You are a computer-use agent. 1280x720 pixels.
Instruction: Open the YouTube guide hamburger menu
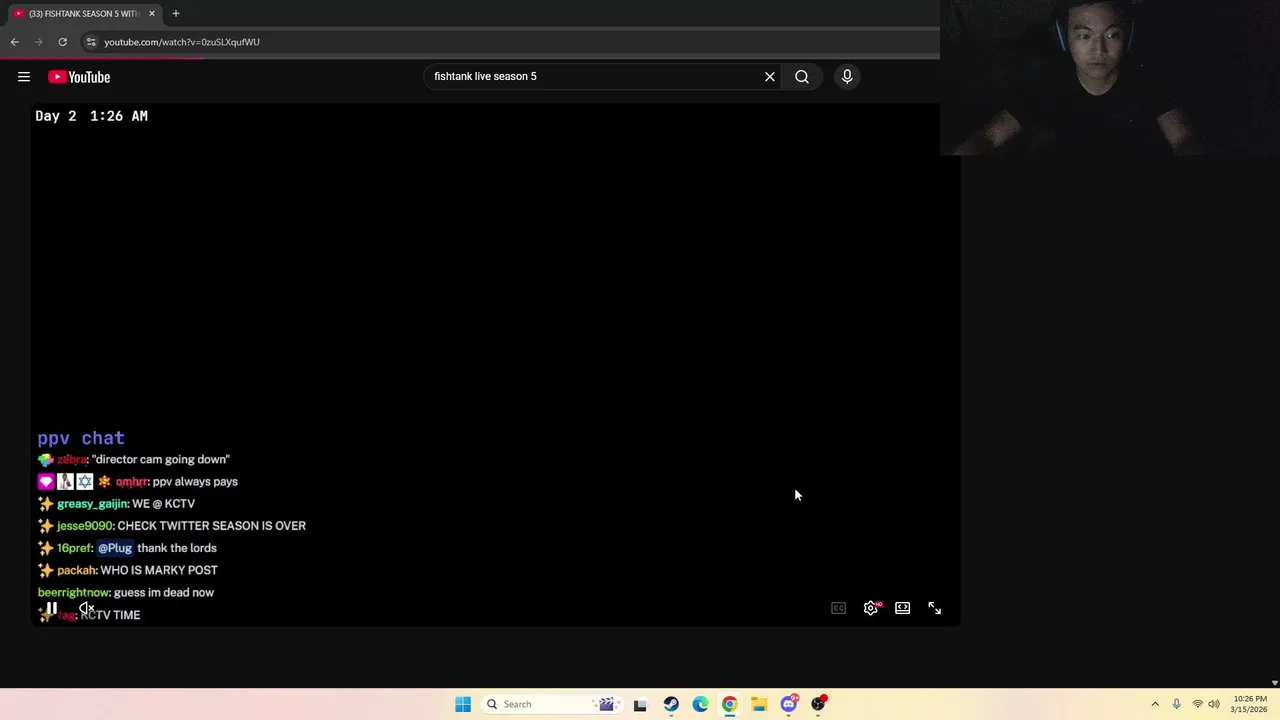point(24,77)
